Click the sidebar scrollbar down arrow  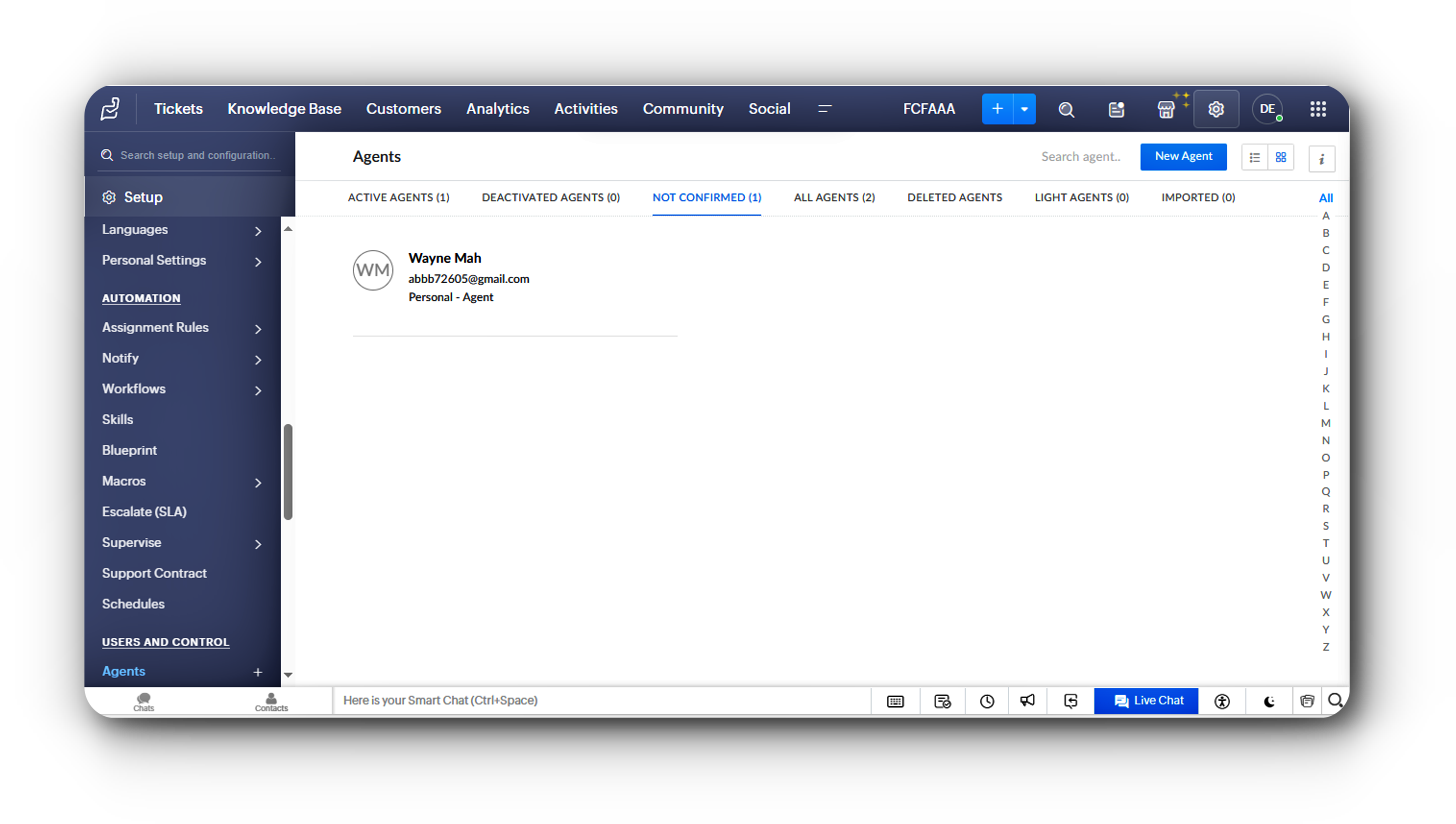coord(288,675)
